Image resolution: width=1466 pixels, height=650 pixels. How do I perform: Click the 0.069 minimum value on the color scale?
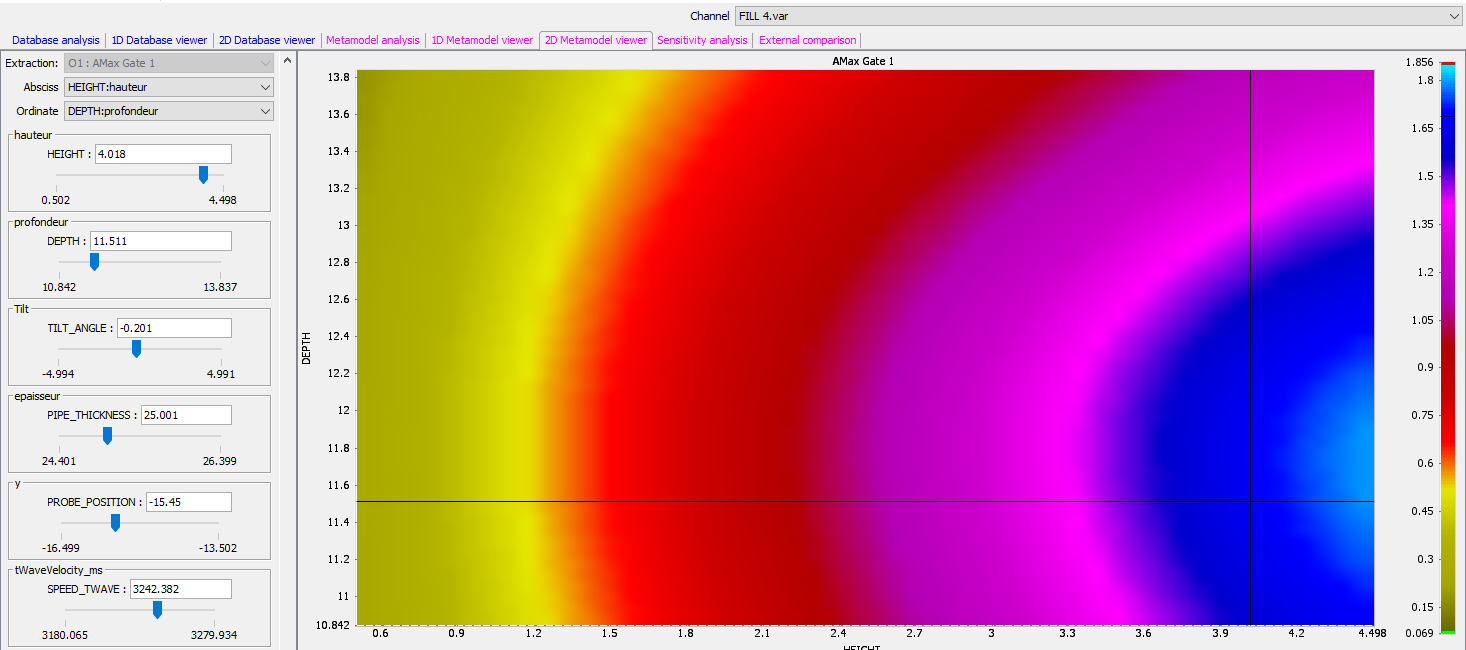(x=1418, y=635)
